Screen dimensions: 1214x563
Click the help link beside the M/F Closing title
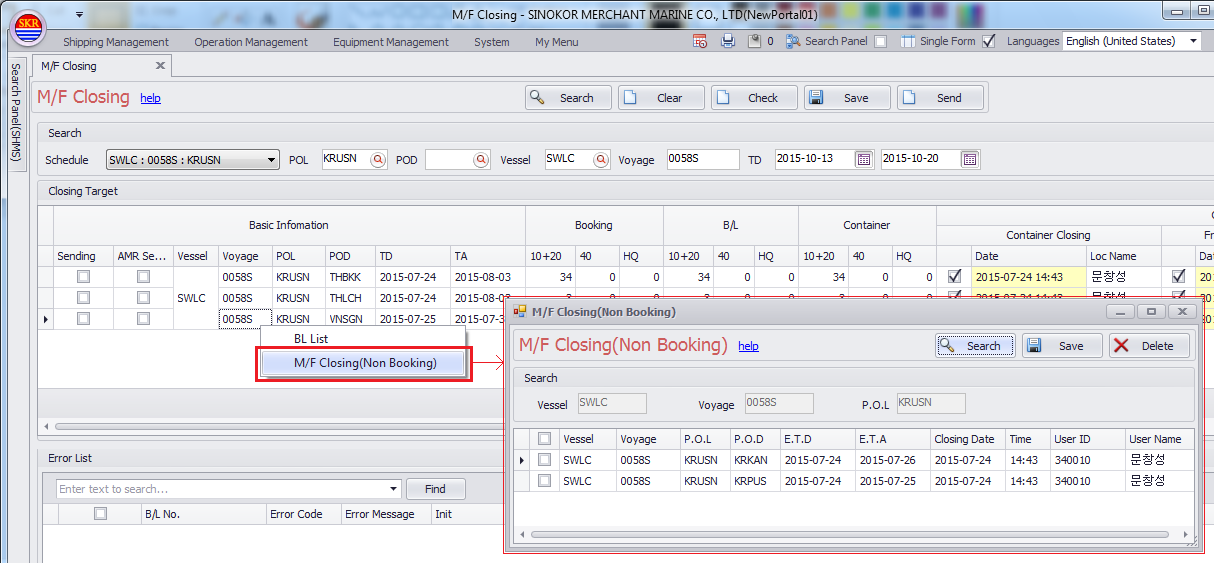coord(150,98)
